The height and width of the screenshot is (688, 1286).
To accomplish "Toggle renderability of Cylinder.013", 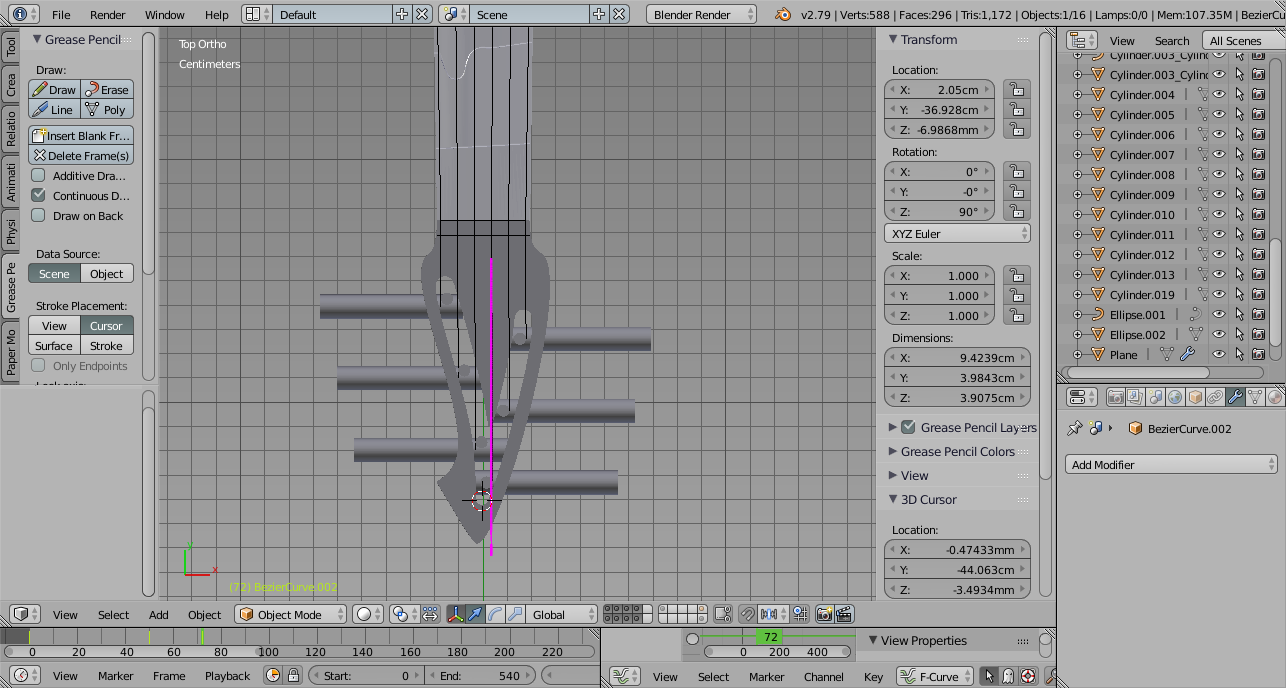I will (1258, 274).
